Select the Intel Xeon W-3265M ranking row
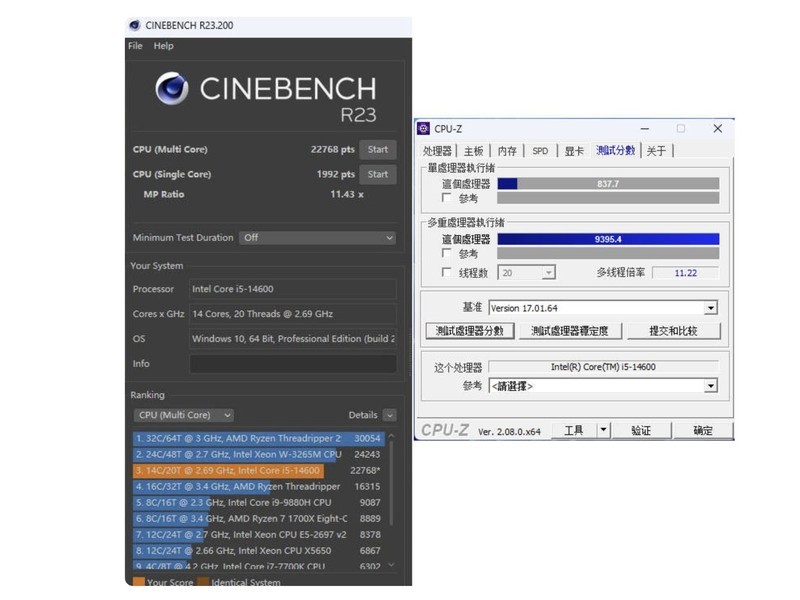Viewport: 800px width, 600px height. point(259,454)
